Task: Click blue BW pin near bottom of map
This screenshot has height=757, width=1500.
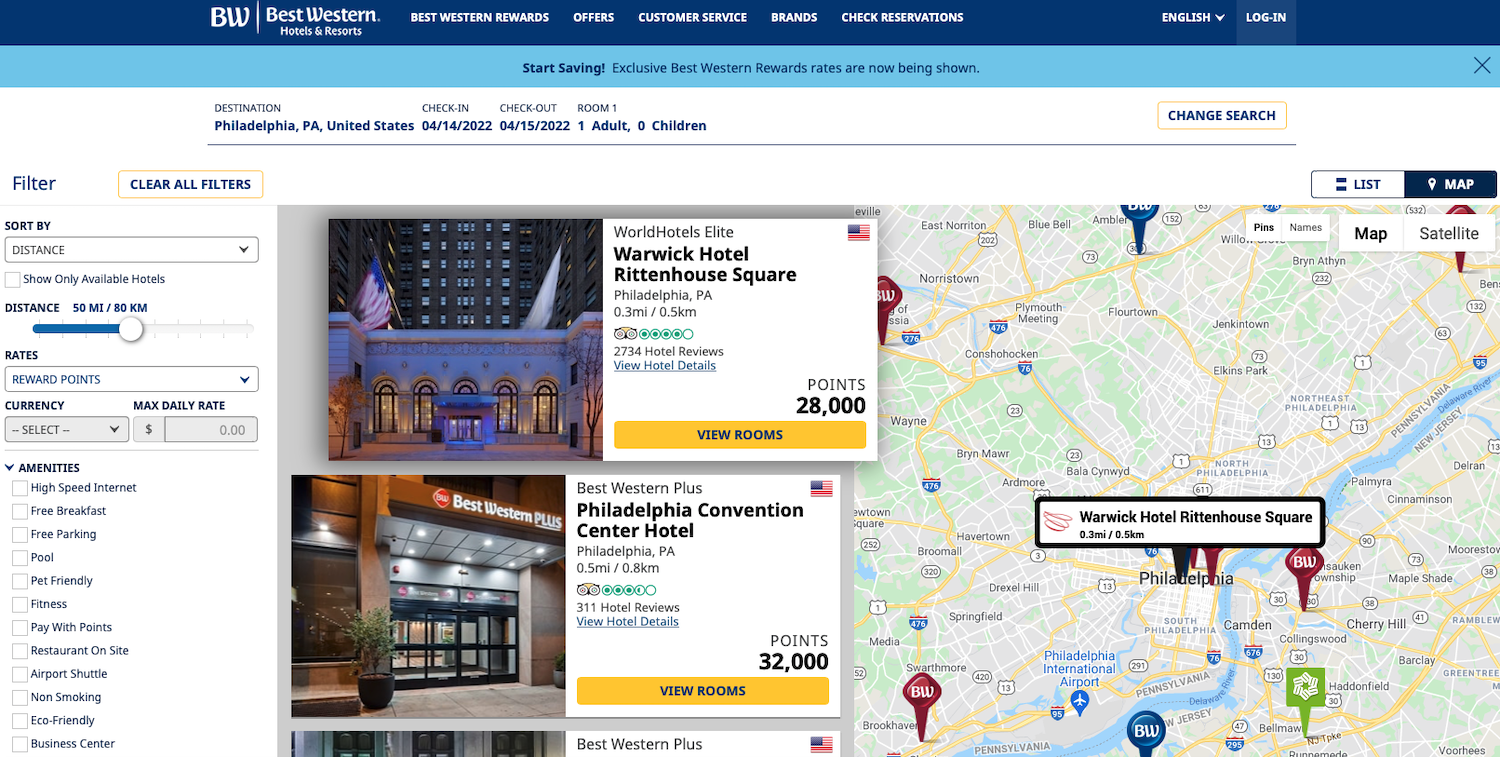Action: point(1146,731)
